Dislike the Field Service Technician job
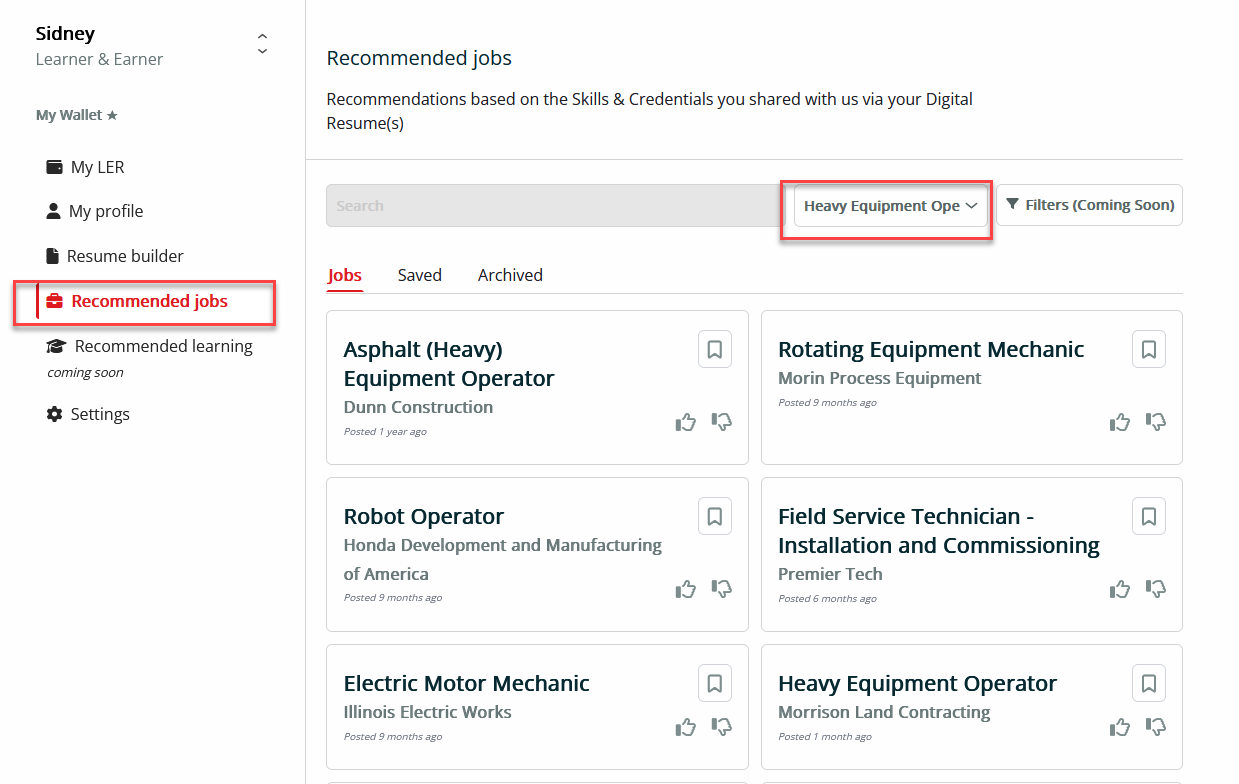 [1156, 589]
